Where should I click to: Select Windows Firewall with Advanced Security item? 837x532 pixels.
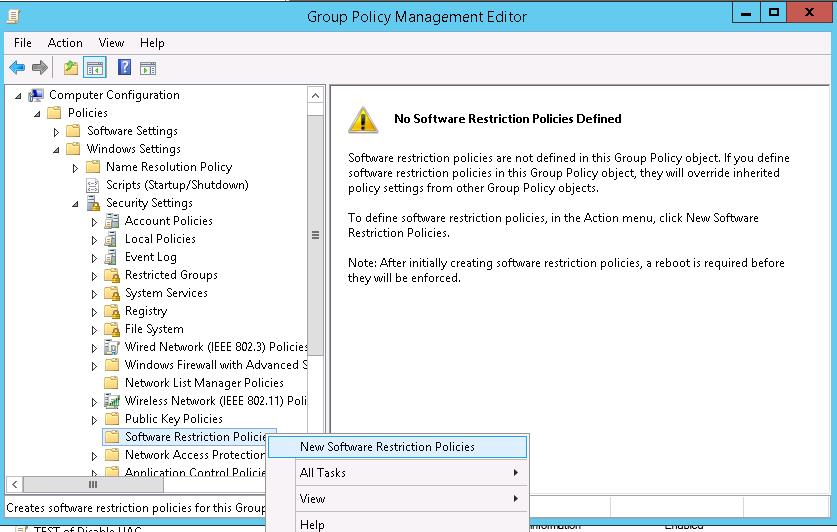click(x=216, y=365)
